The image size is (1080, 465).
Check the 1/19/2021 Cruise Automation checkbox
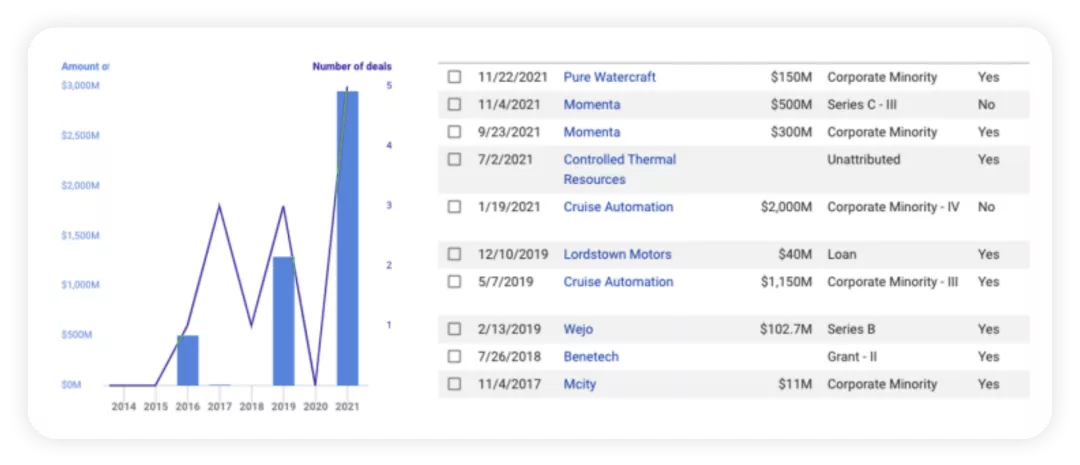pos(454,207)
